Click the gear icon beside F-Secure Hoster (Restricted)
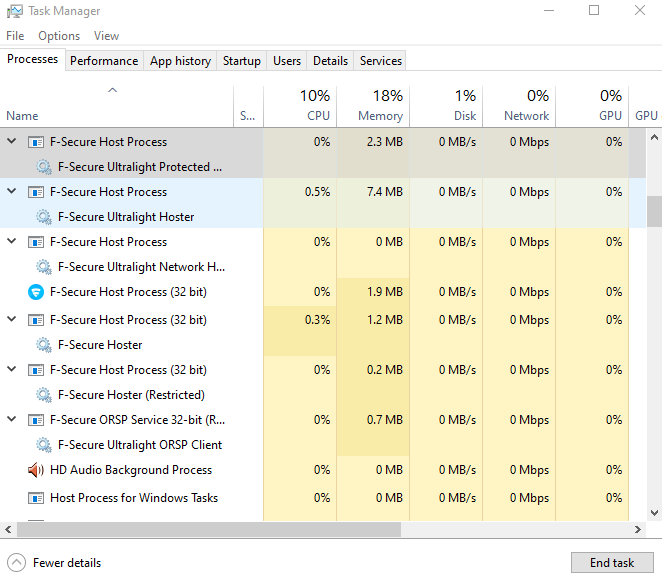 coord(44,395)
